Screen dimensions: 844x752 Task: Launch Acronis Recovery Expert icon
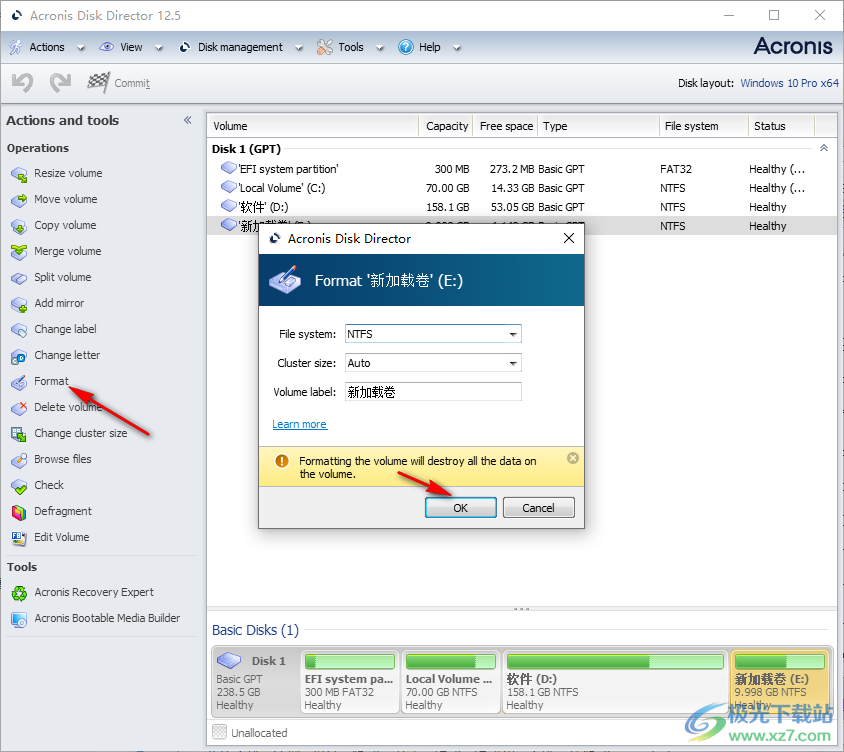tap(19, 593)
